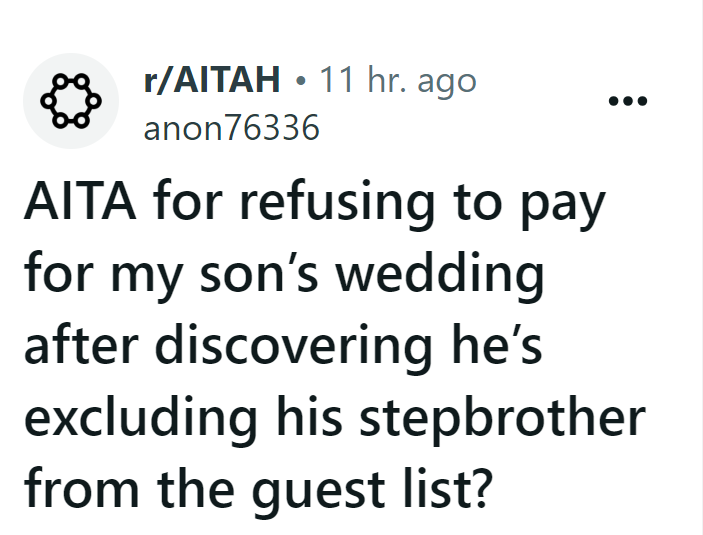Open the three-dot post options menu
This screenshot has height=535, width=703.
click(x=627, y=101)
